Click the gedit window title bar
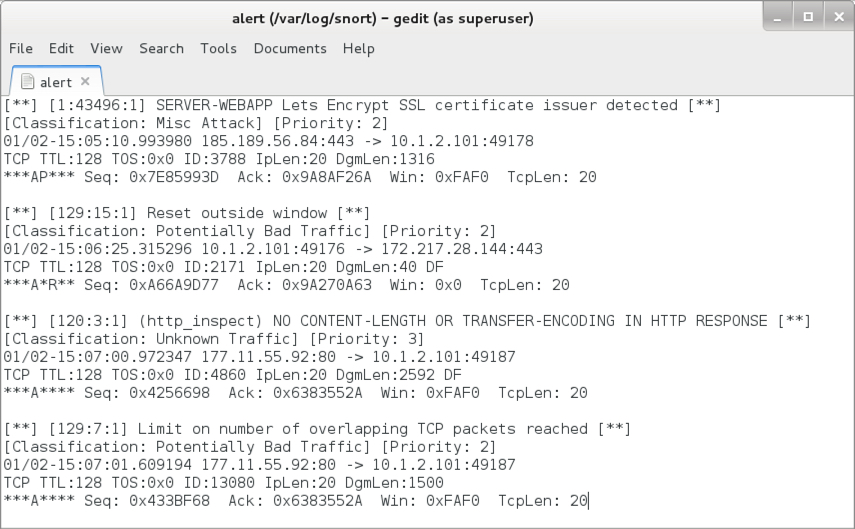The width and height of the screenshot is (855, 529). click(x=382, y=18)
